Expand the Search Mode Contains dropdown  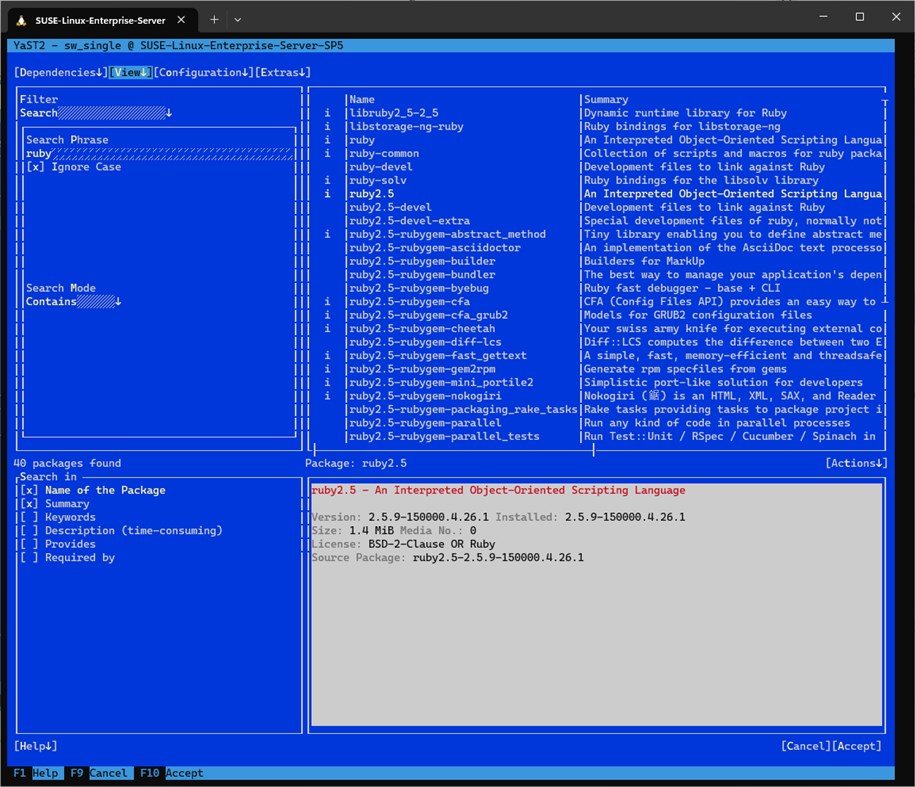click(x=74, y=302)
